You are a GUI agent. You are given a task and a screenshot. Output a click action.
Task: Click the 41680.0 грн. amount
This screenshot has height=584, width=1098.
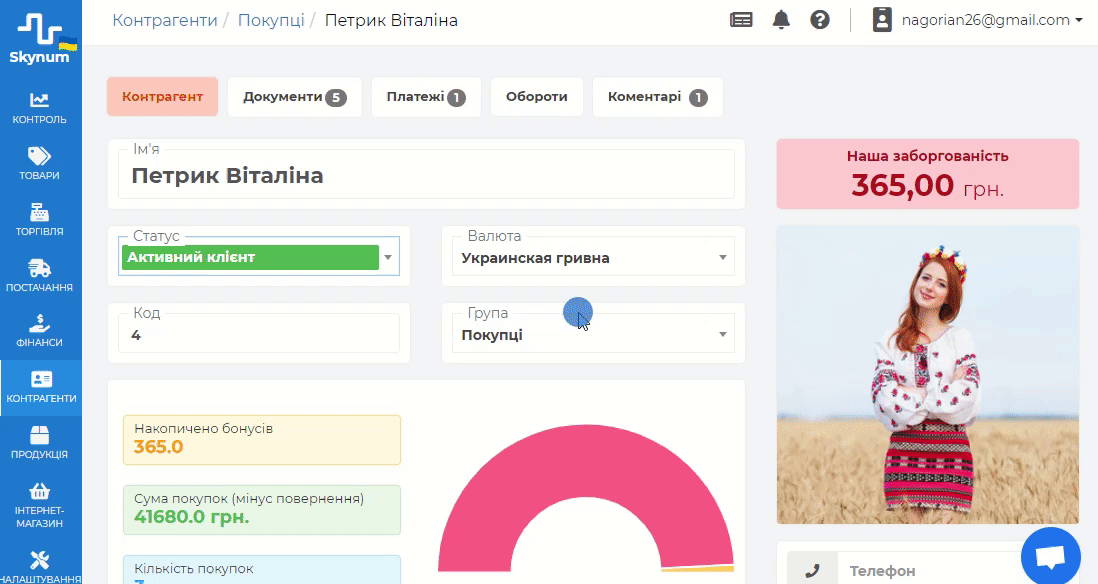[x=192, y=517]
